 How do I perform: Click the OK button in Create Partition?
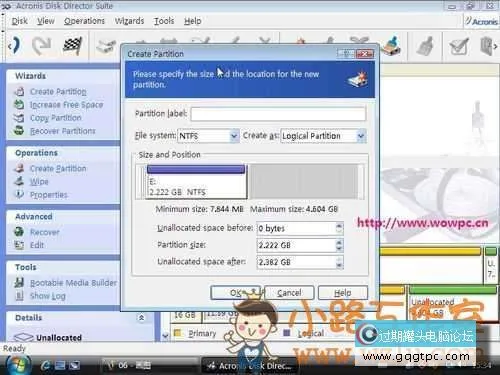(x=235, y=293)
